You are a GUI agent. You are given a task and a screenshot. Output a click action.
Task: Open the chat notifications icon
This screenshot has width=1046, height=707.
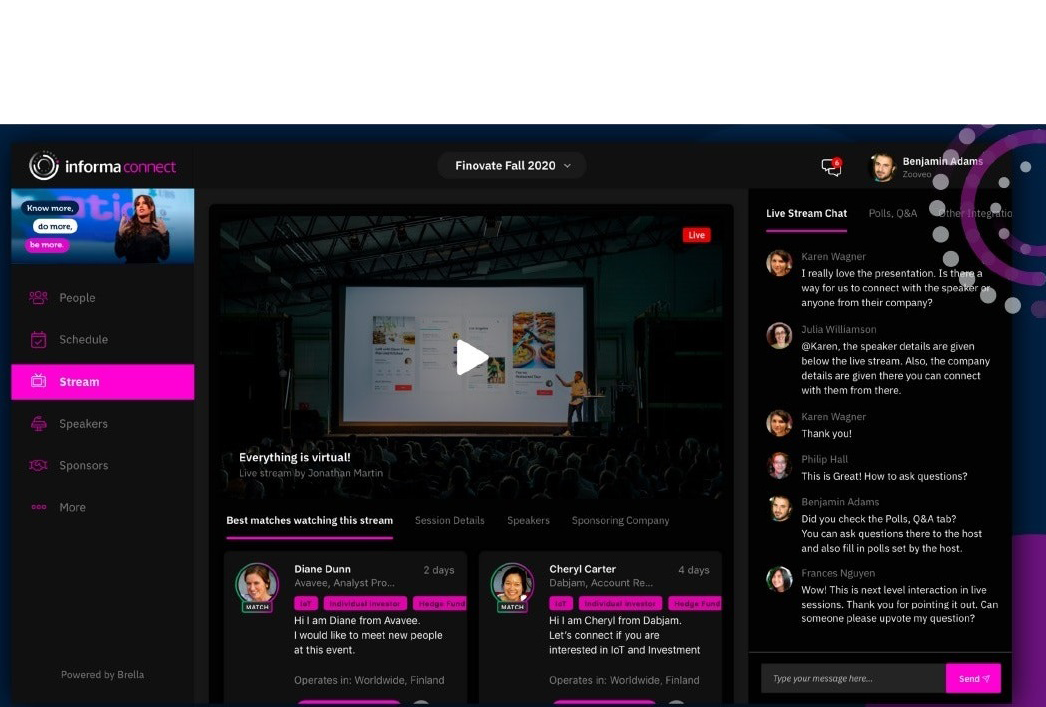pos(831,167)
